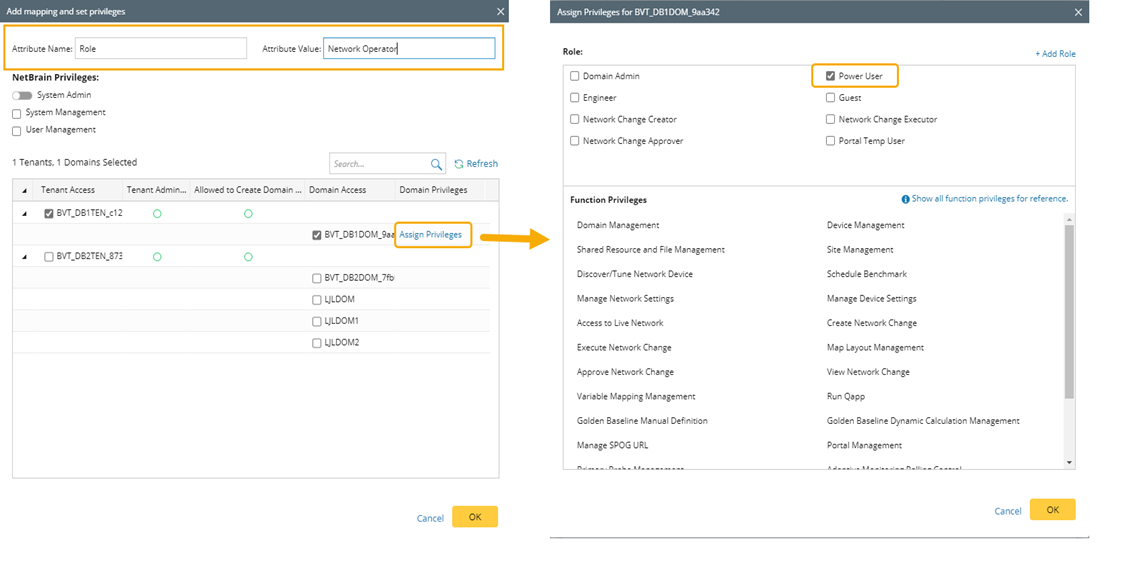Click the Add Role link

click(1055, 53)
